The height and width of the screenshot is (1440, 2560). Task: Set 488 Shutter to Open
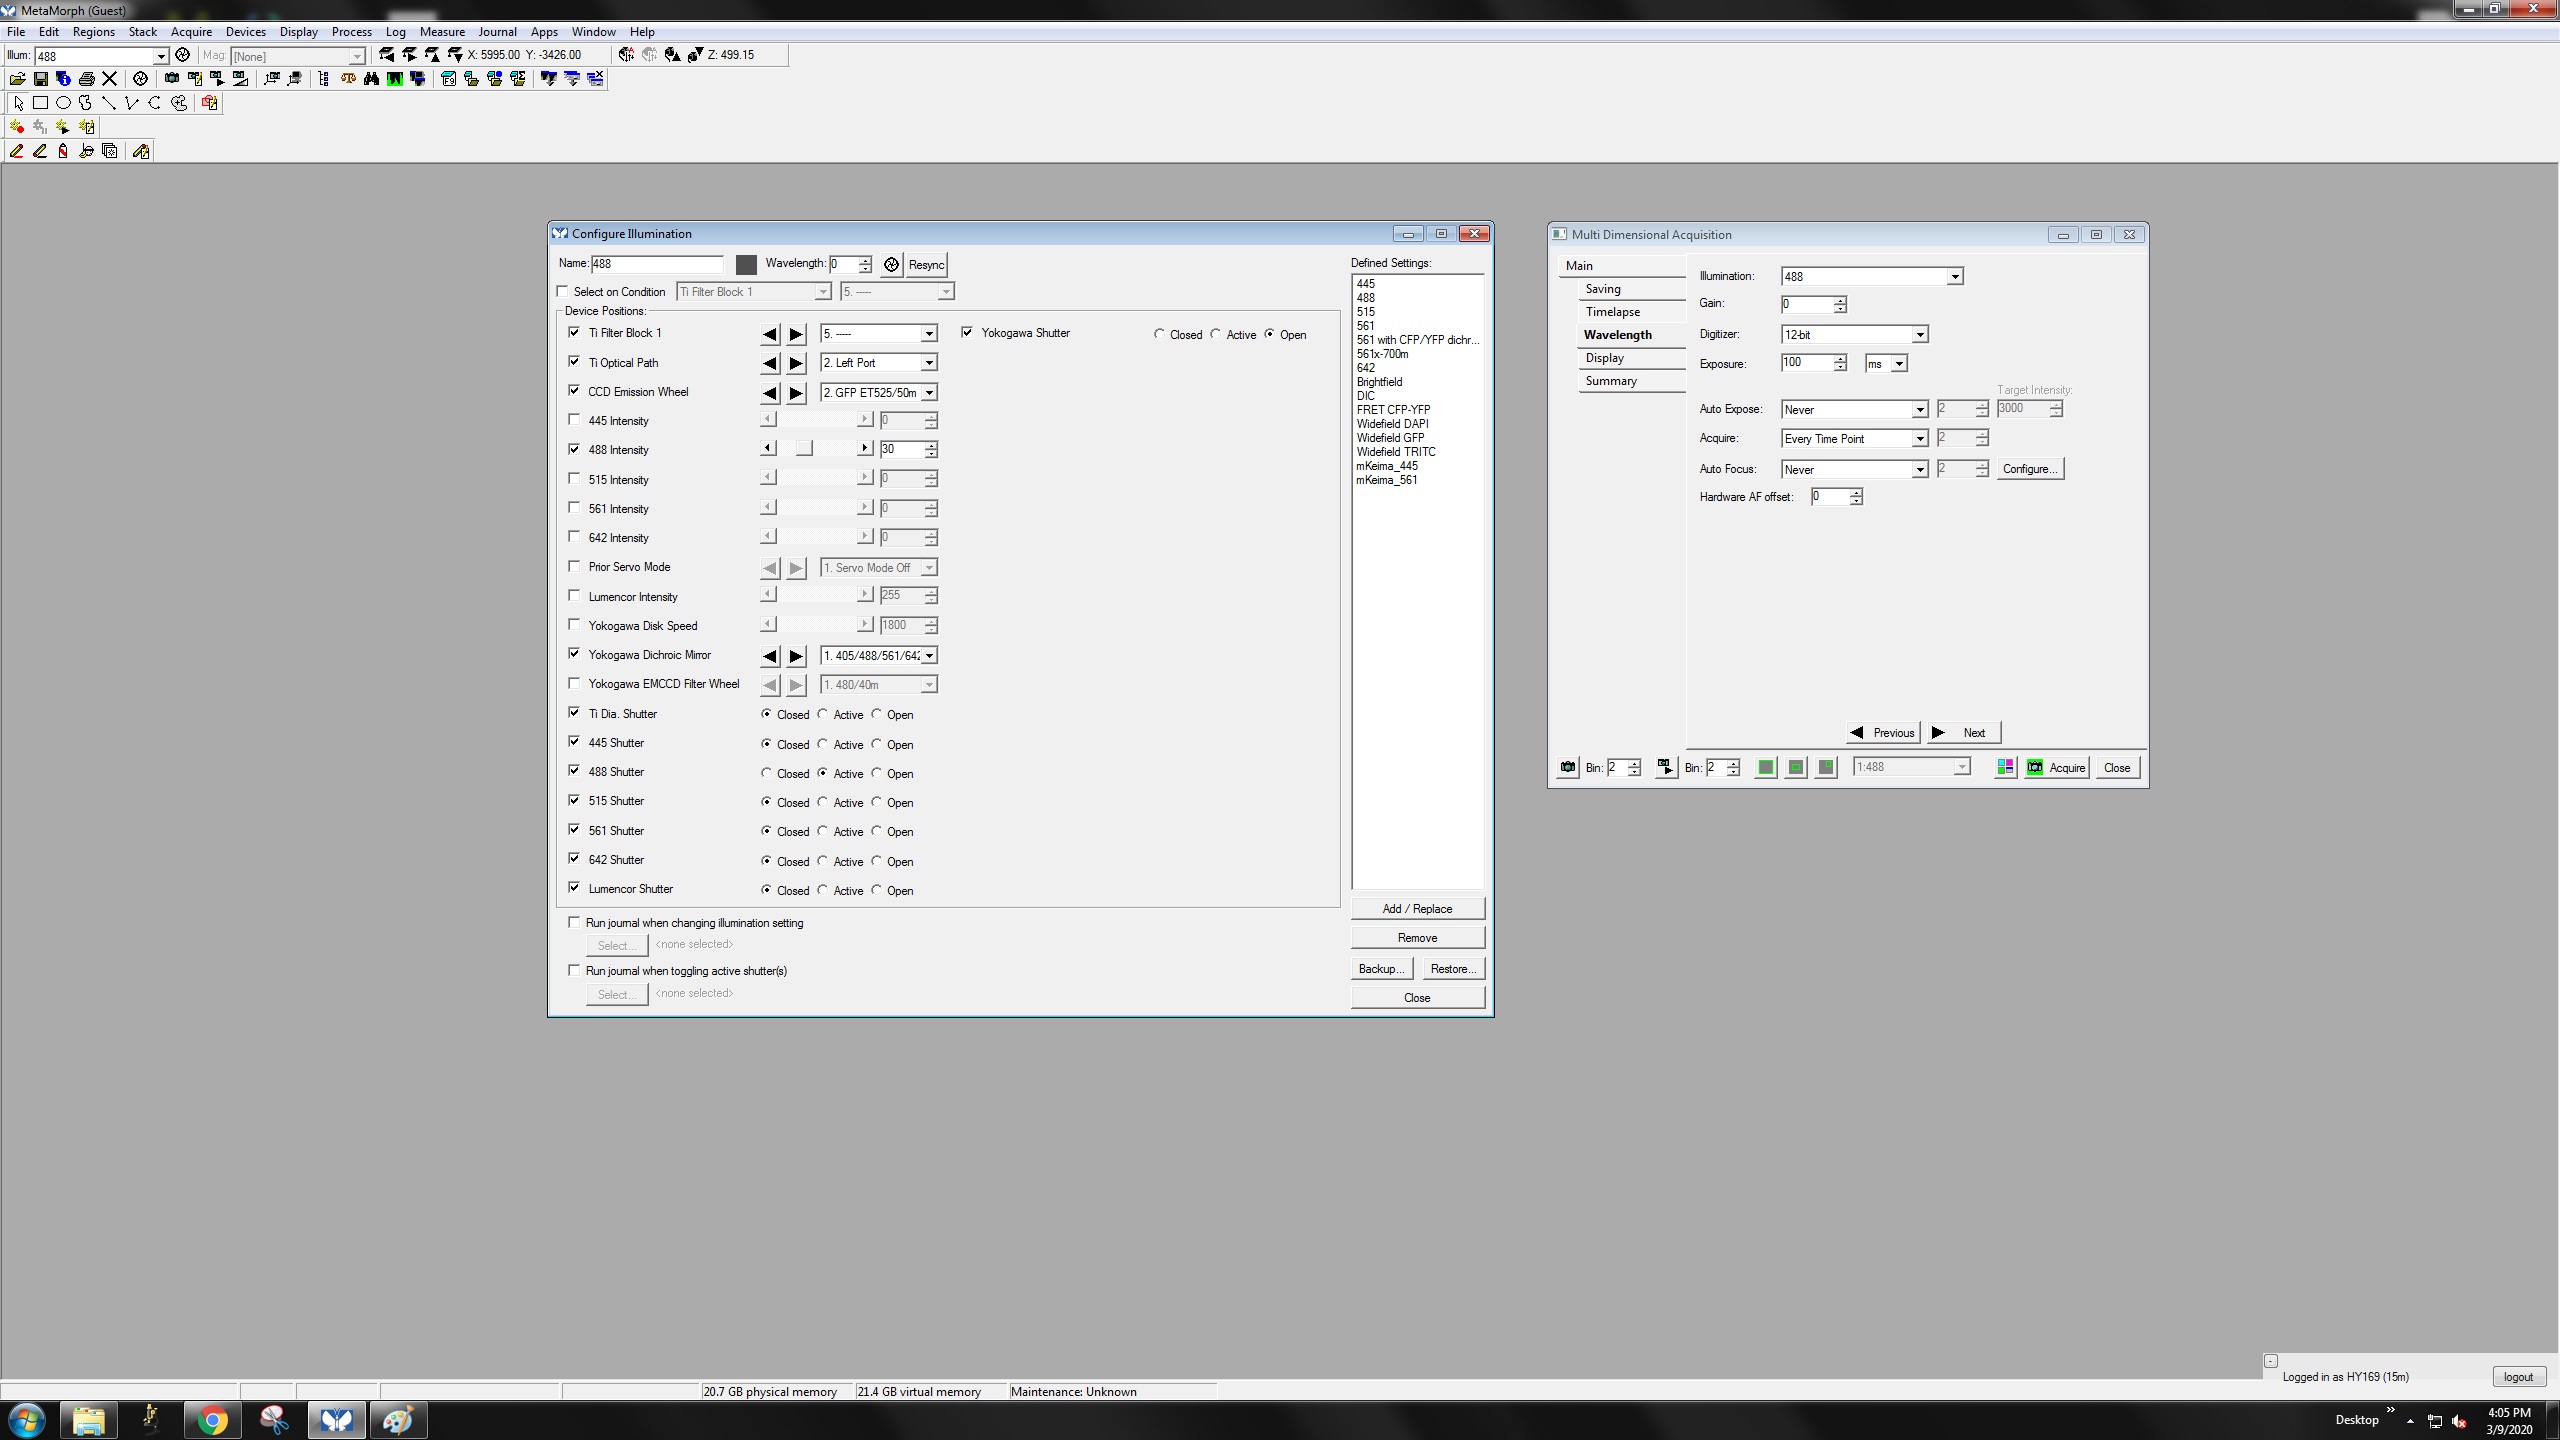[x=877, y=773]
